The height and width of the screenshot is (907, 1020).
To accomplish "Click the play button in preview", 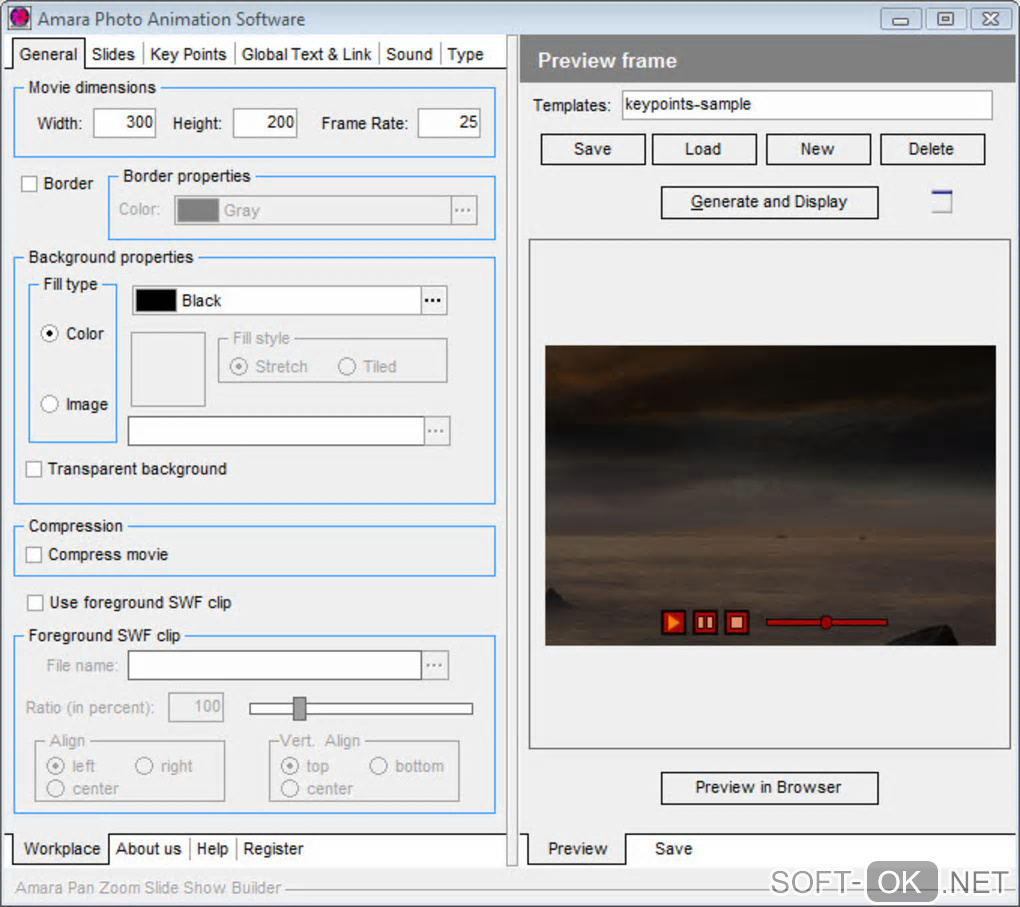I will pos(673,623).
